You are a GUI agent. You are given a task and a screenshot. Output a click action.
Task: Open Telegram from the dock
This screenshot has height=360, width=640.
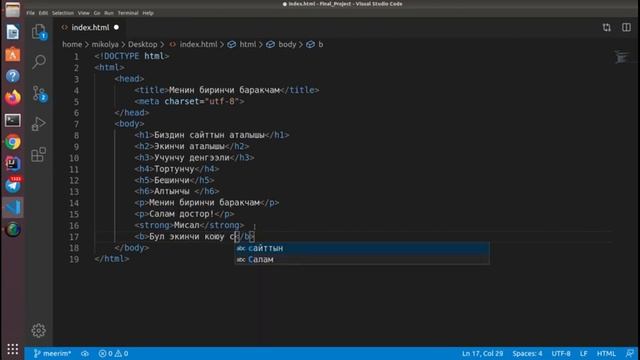tap(13, 185)
